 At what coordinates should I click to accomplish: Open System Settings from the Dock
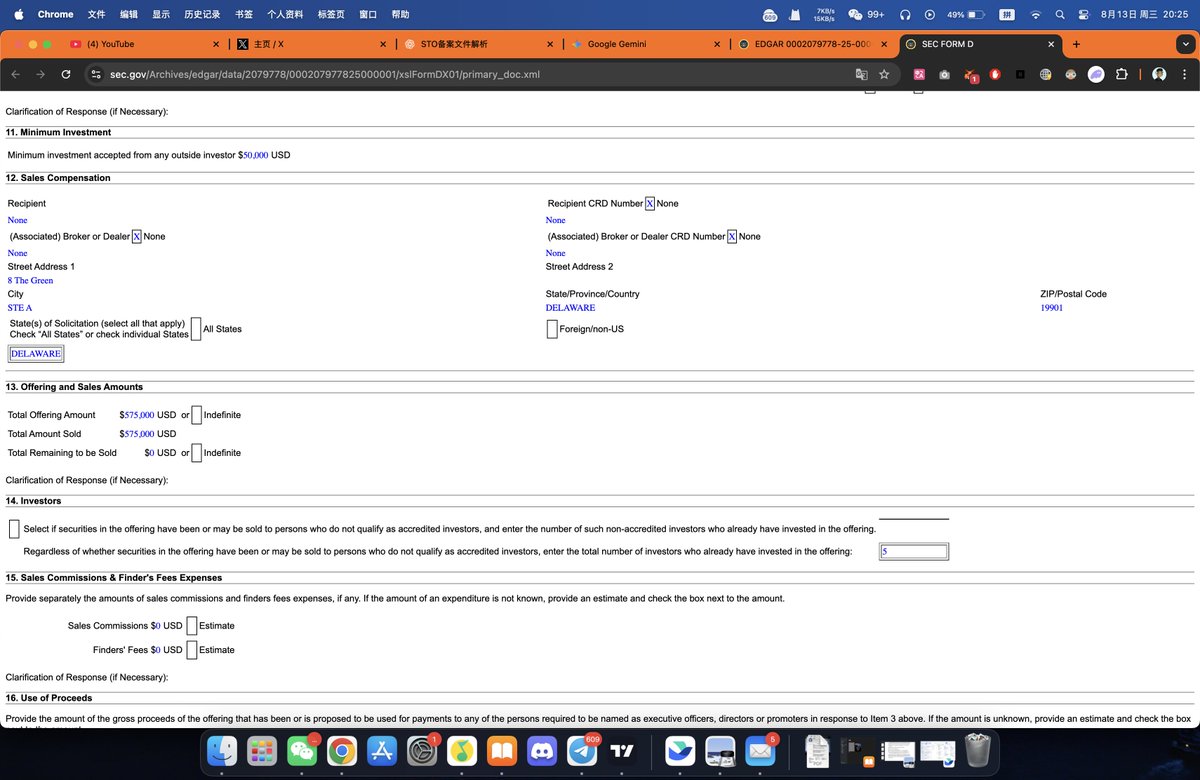tap(422, 750)
